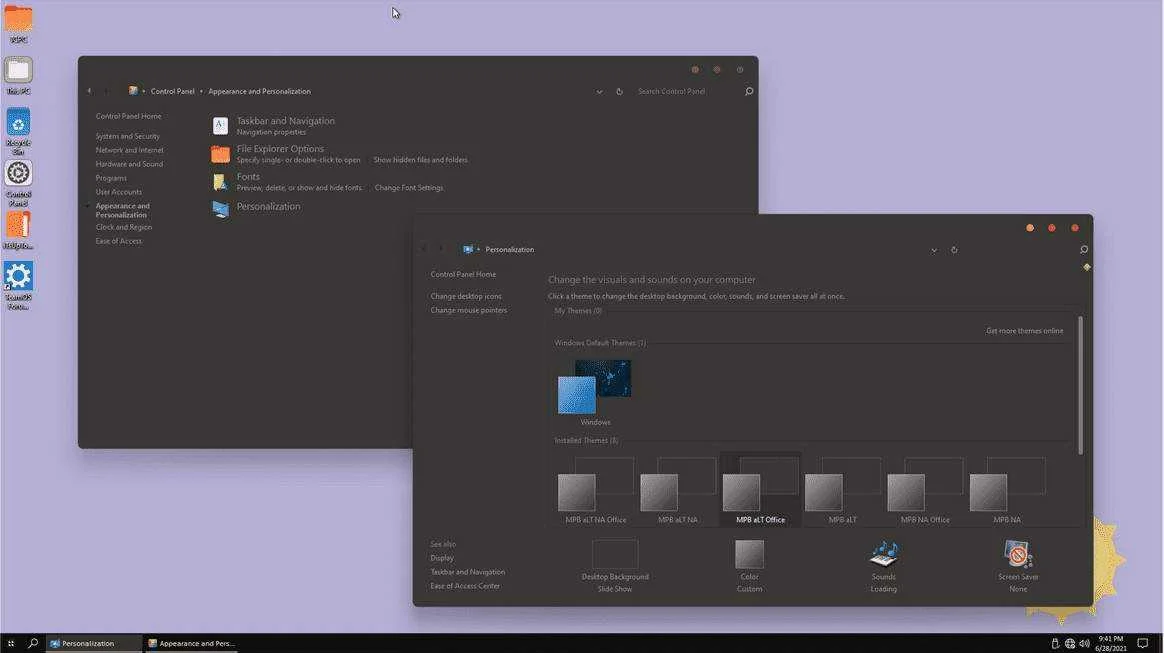
Task: Expand address history dropdown in Personalization window
Action: [934, 250]
